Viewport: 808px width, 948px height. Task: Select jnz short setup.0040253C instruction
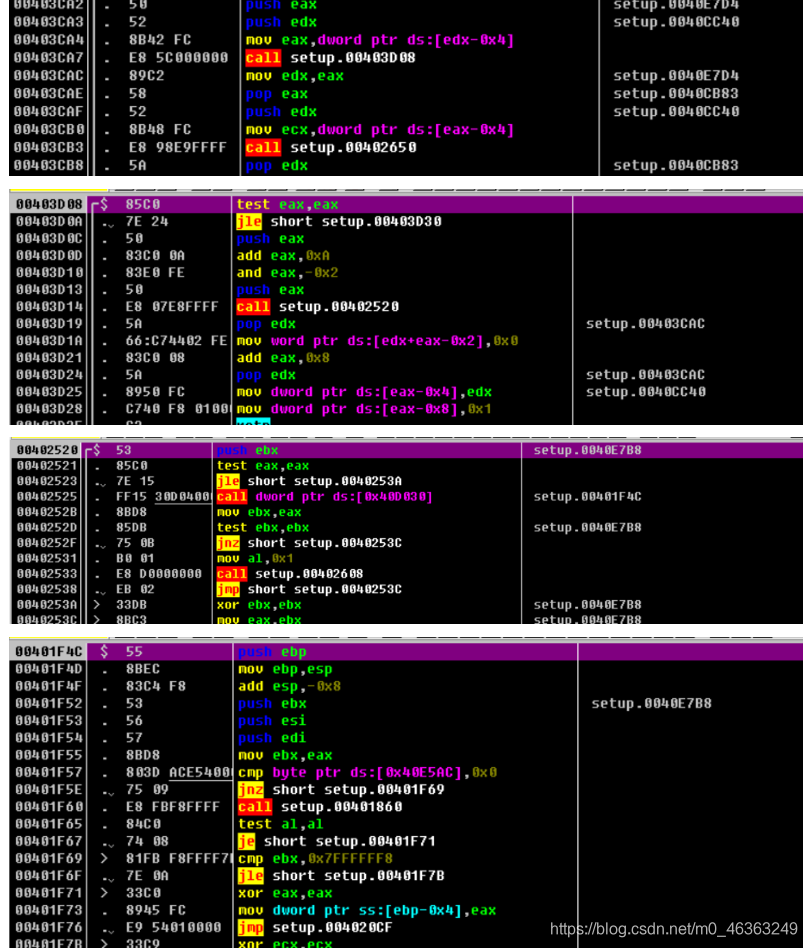pyautogui.click(x=309, y=543)
